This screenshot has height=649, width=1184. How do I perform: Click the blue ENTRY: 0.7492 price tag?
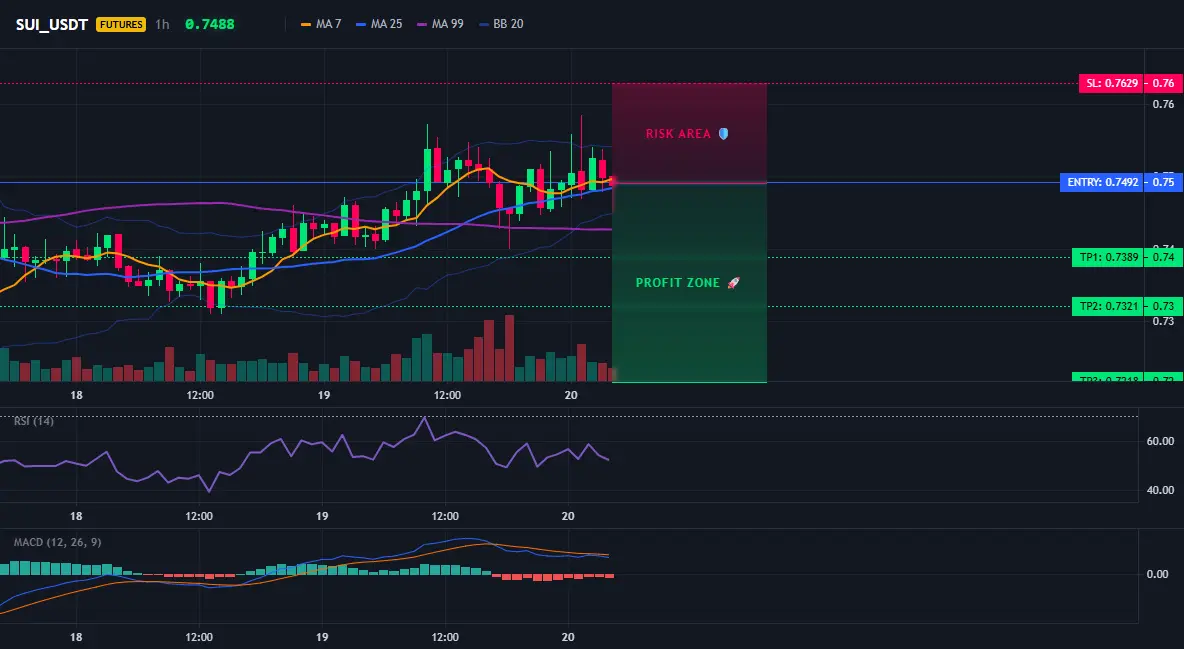click(1102, 182)
